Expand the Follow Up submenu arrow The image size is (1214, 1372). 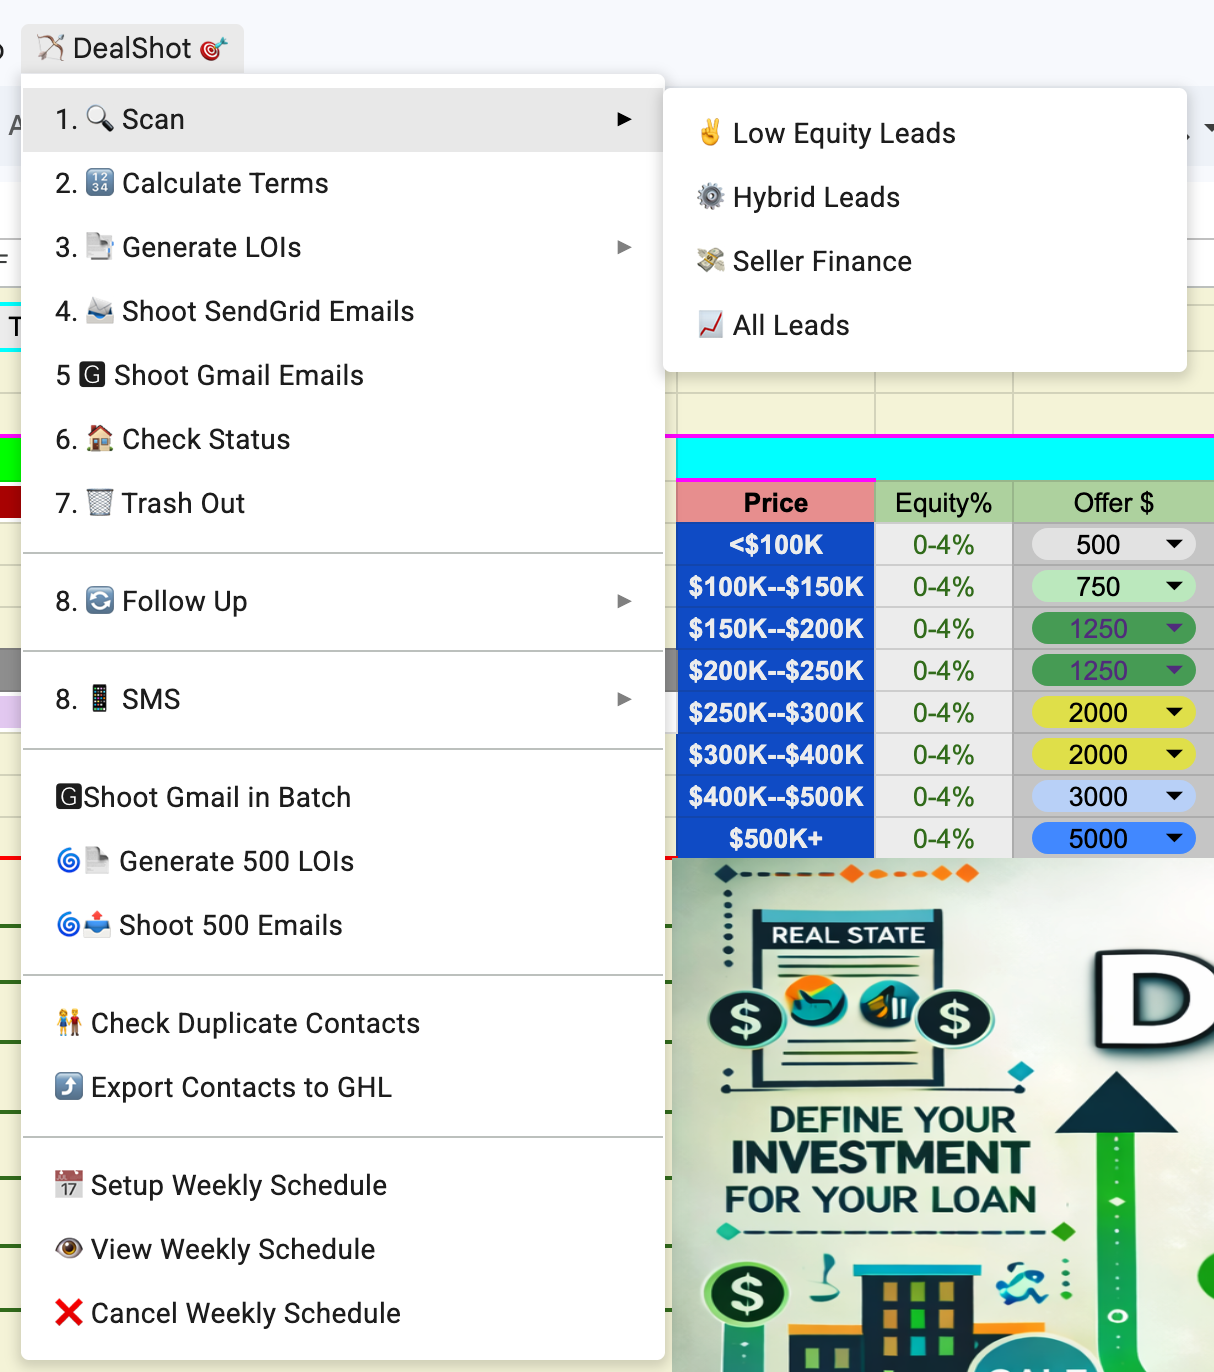pos(624,601)
